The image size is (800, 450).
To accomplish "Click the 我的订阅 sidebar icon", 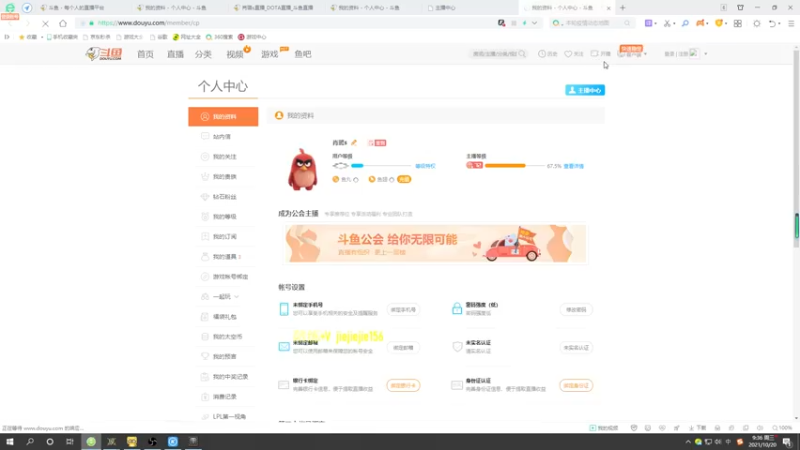I will pyautogui.click(x=205, y=236).
